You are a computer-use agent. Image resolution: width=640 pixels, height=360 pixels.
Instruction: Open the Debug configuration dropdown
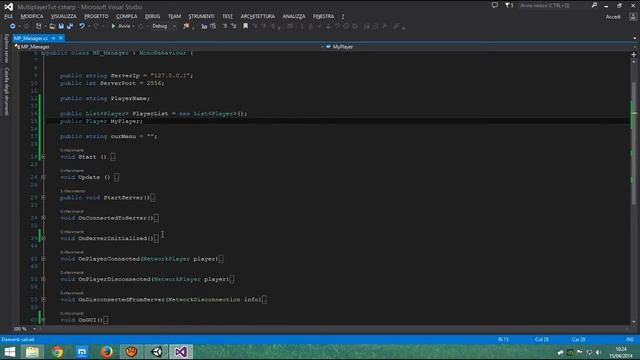click(164, 26)
